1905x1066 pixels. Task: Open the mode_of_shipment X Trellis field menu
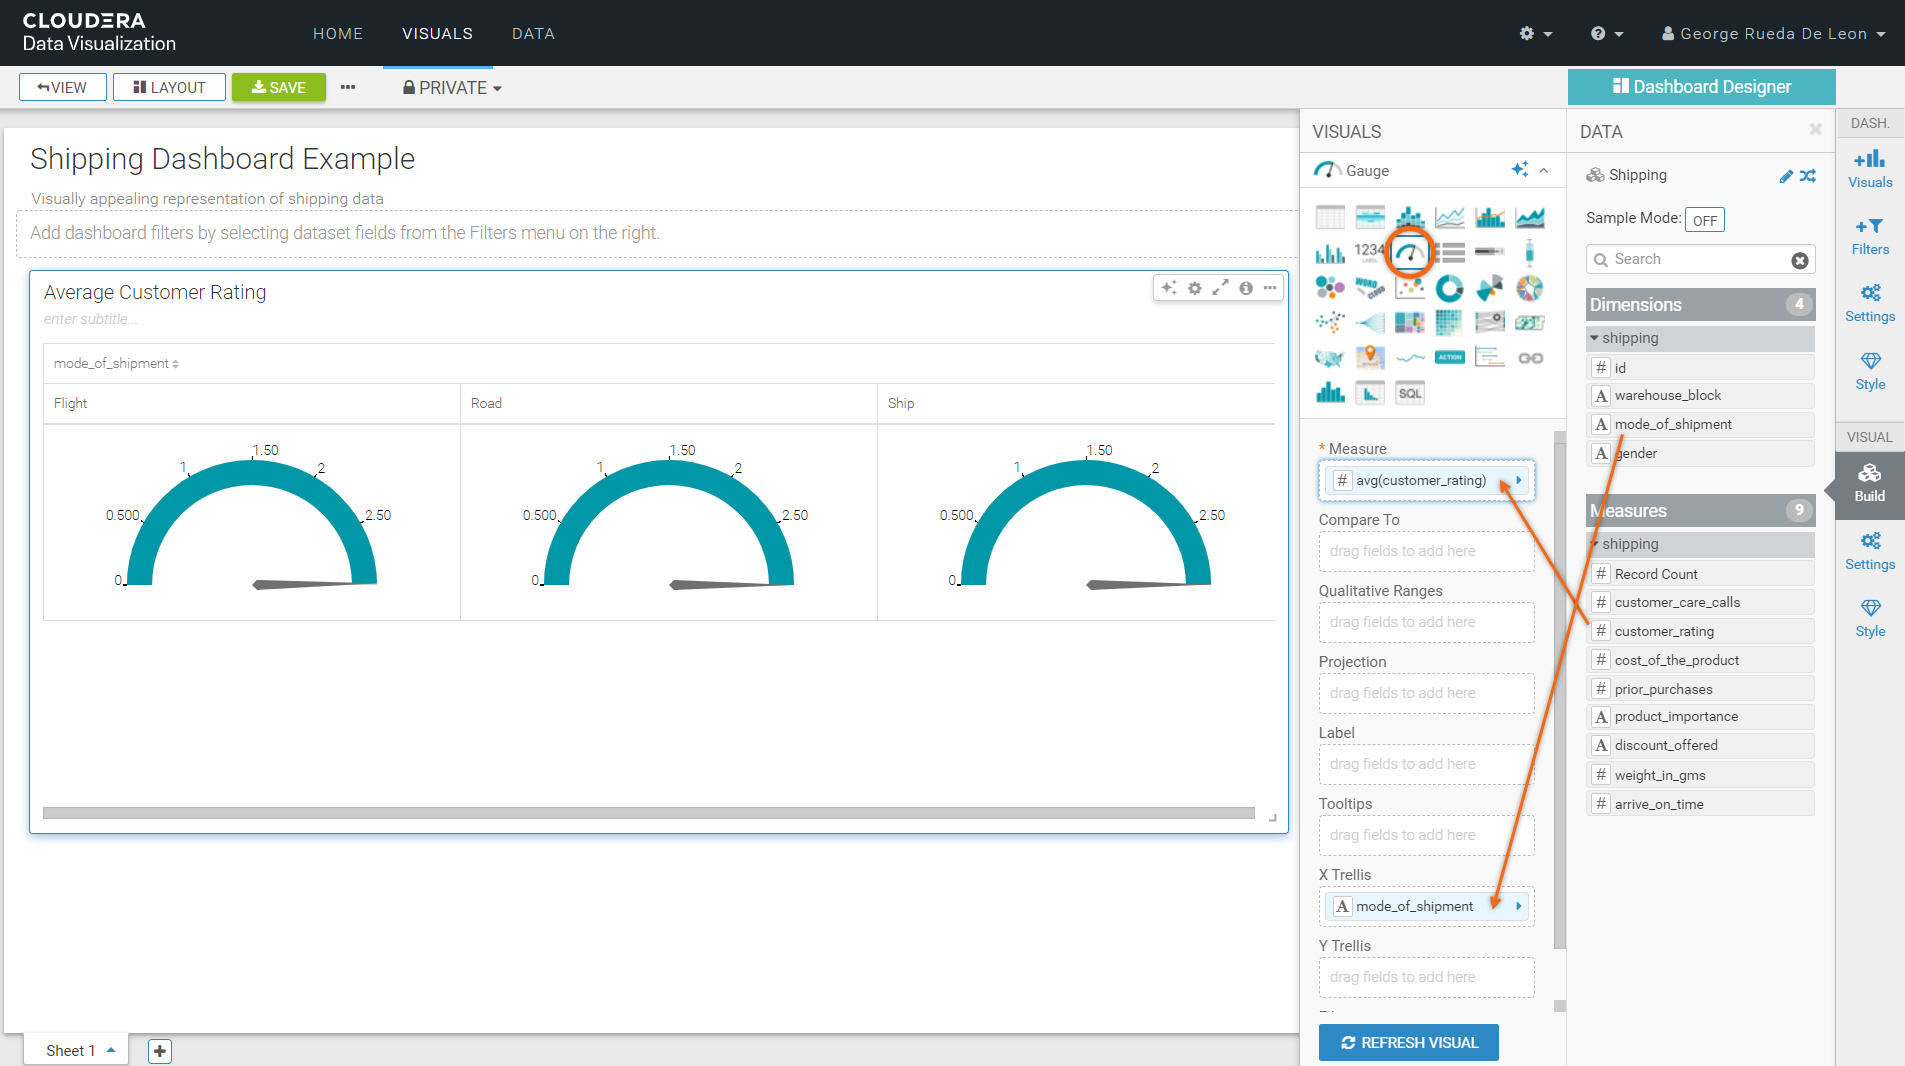coord(1518,906)
